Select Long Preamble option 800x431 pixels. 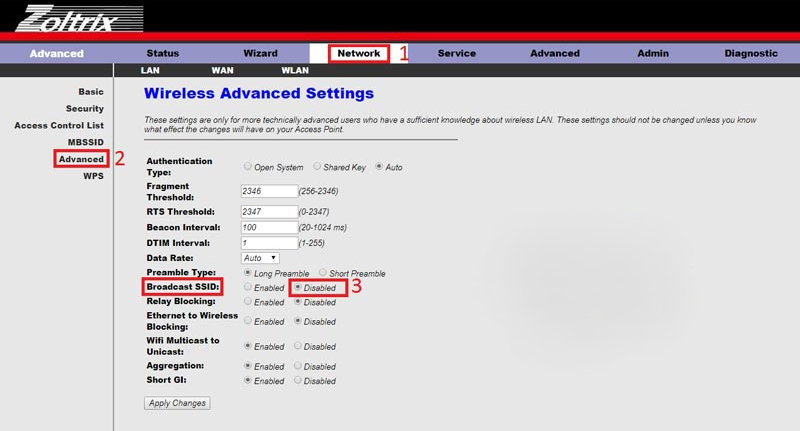click(x=247, y=273)
